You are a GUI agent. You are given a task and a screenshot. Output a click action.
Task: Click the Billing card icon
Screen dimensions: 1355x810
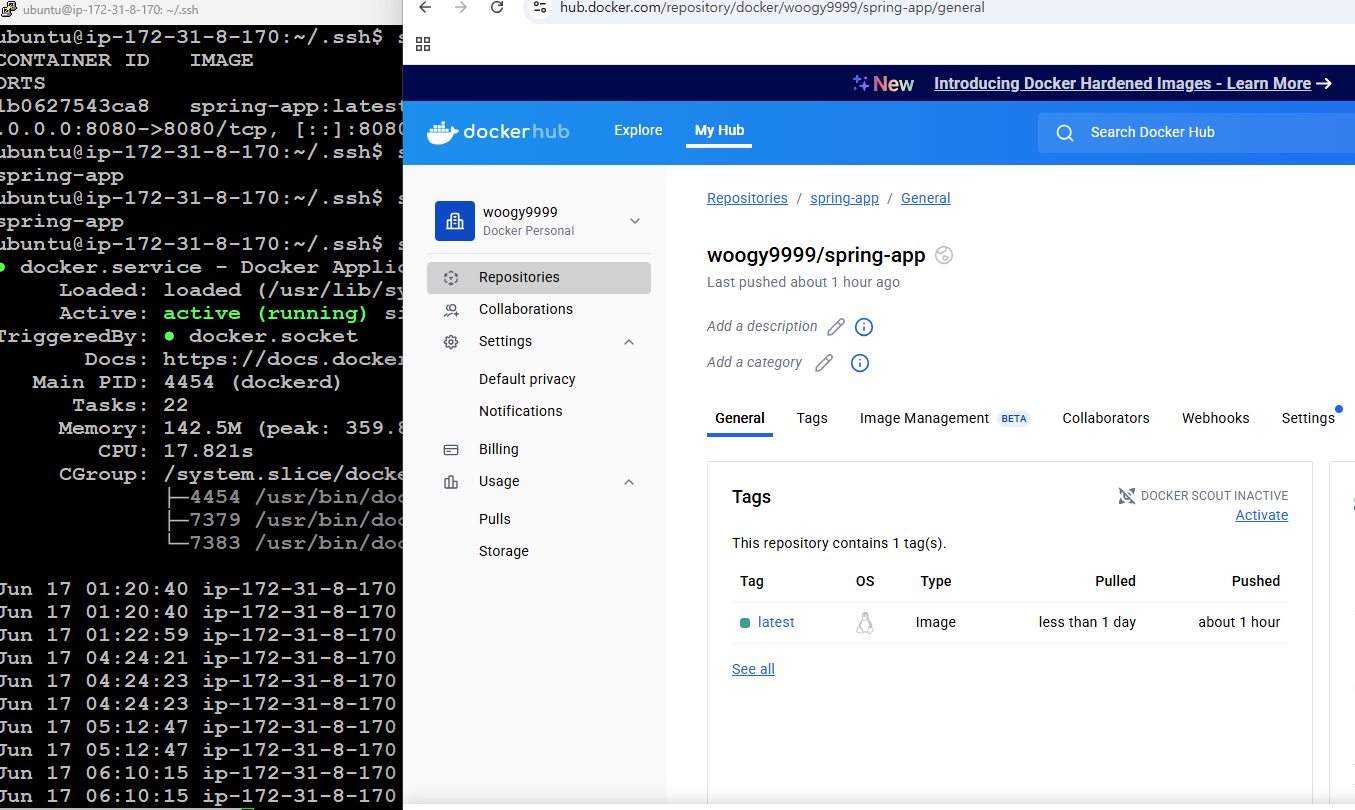click(x=451, y=450)
